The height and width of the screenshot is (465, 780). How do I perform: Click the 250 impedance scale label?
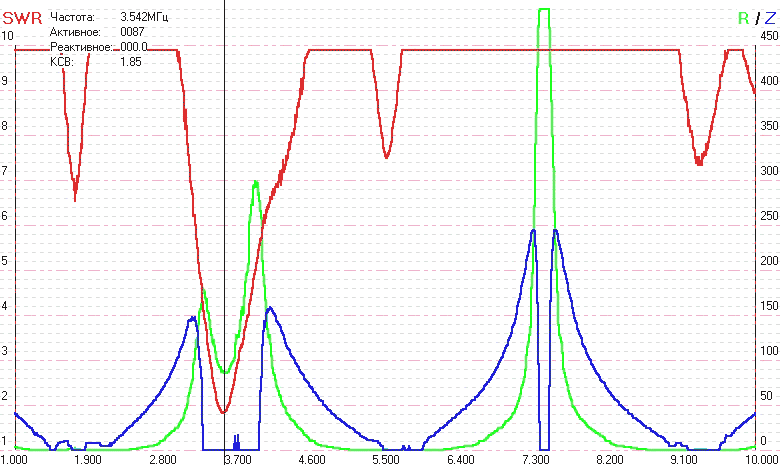[769, 215]
